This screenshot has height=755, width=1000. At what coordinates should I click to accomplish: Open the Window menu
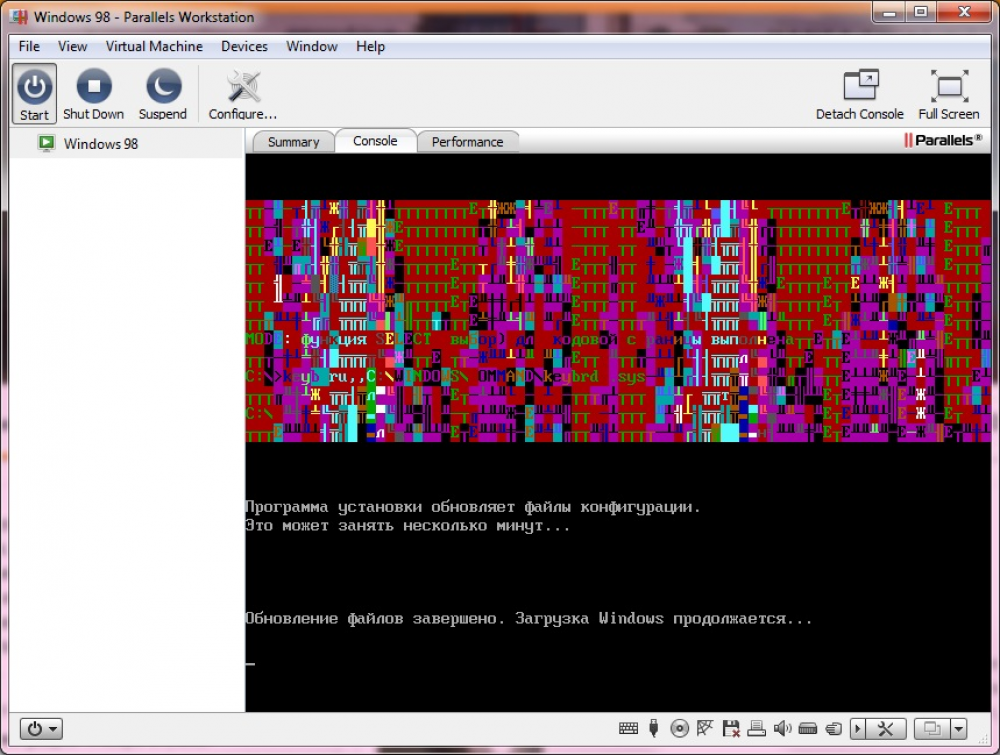click(x=312, y=47)
